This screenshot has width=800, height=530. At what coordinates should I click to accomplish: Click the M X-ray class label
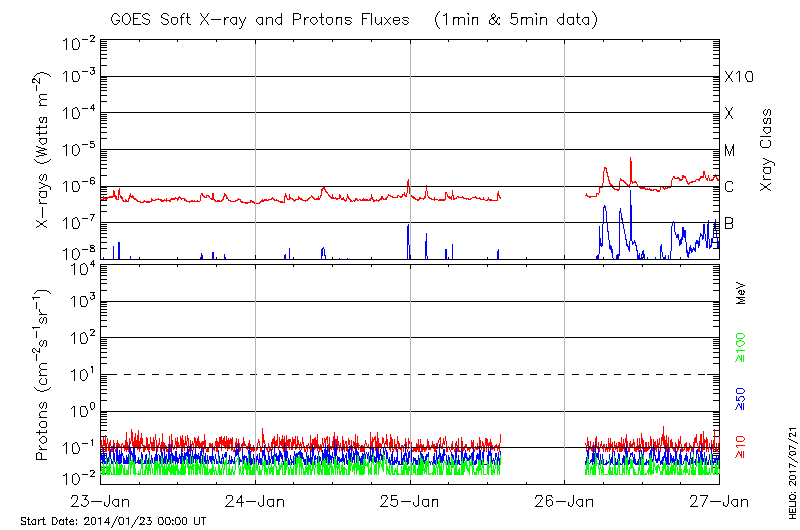coord(730,151)
